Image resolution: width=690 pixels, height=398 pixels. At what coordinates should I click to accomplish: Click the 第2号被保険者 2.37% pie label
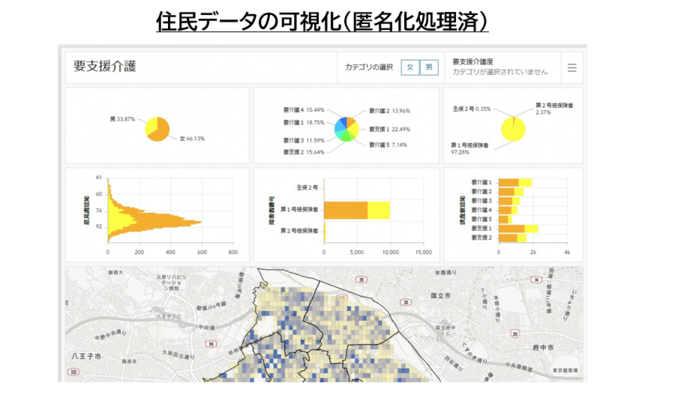554,109
